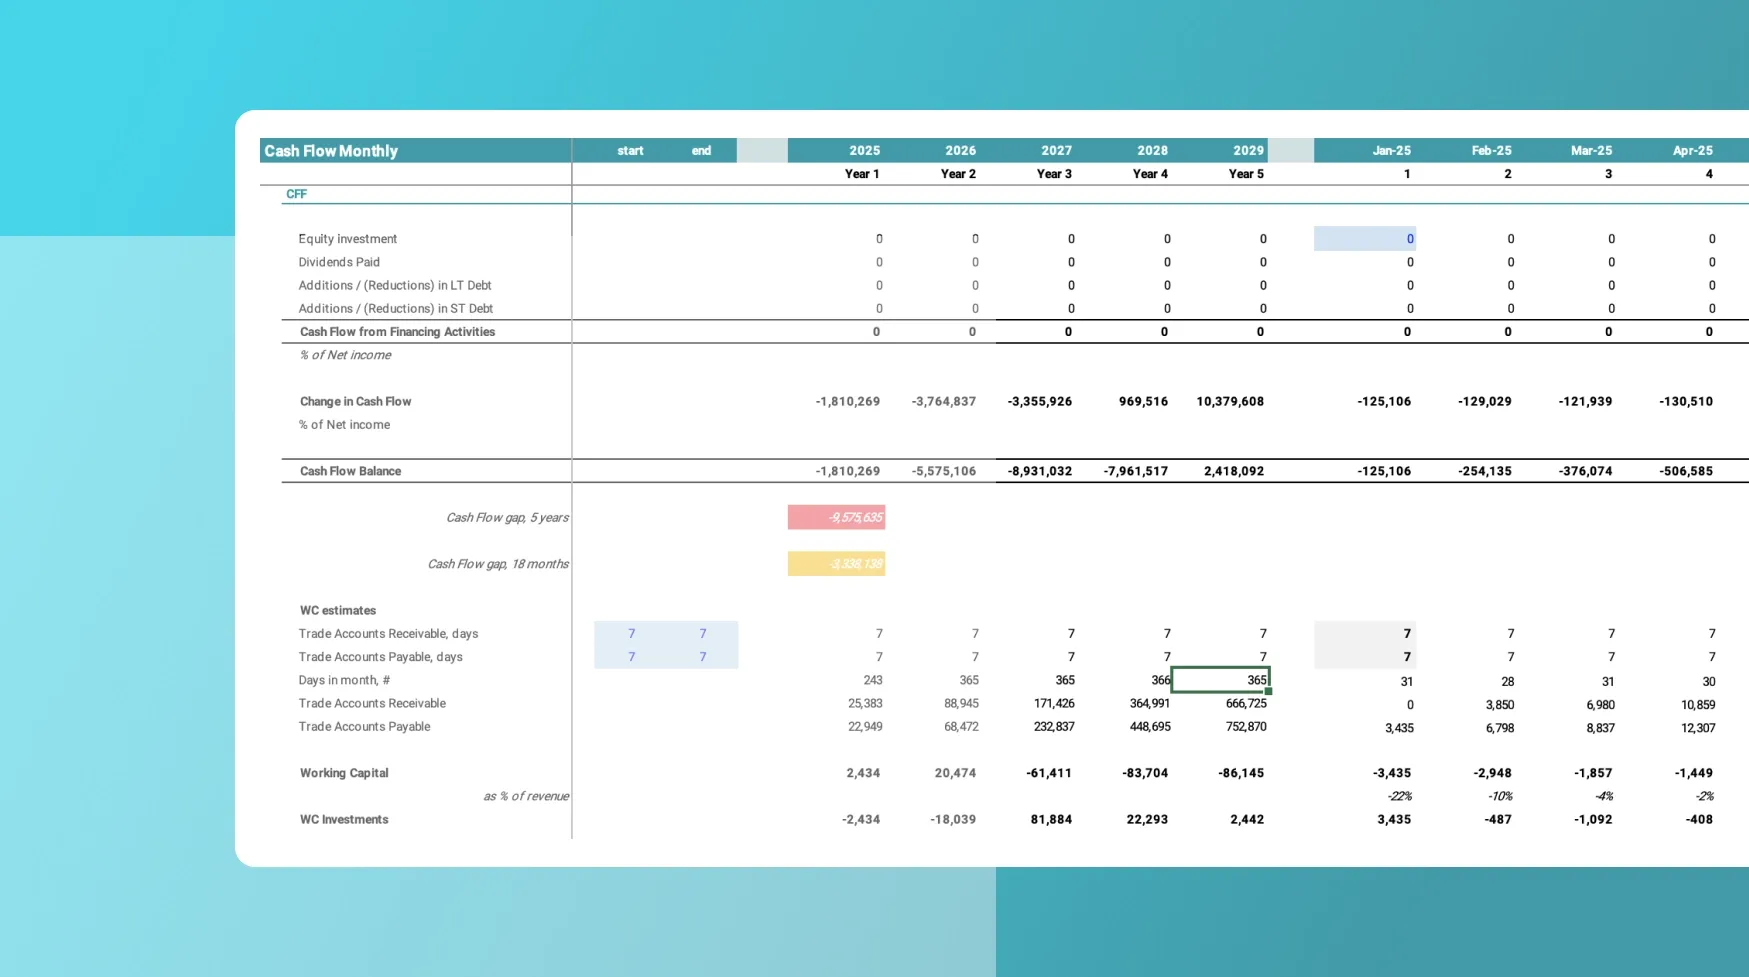
Task: Click the Cash Flow Monthly title cell
Action: (x=331, y=151)
